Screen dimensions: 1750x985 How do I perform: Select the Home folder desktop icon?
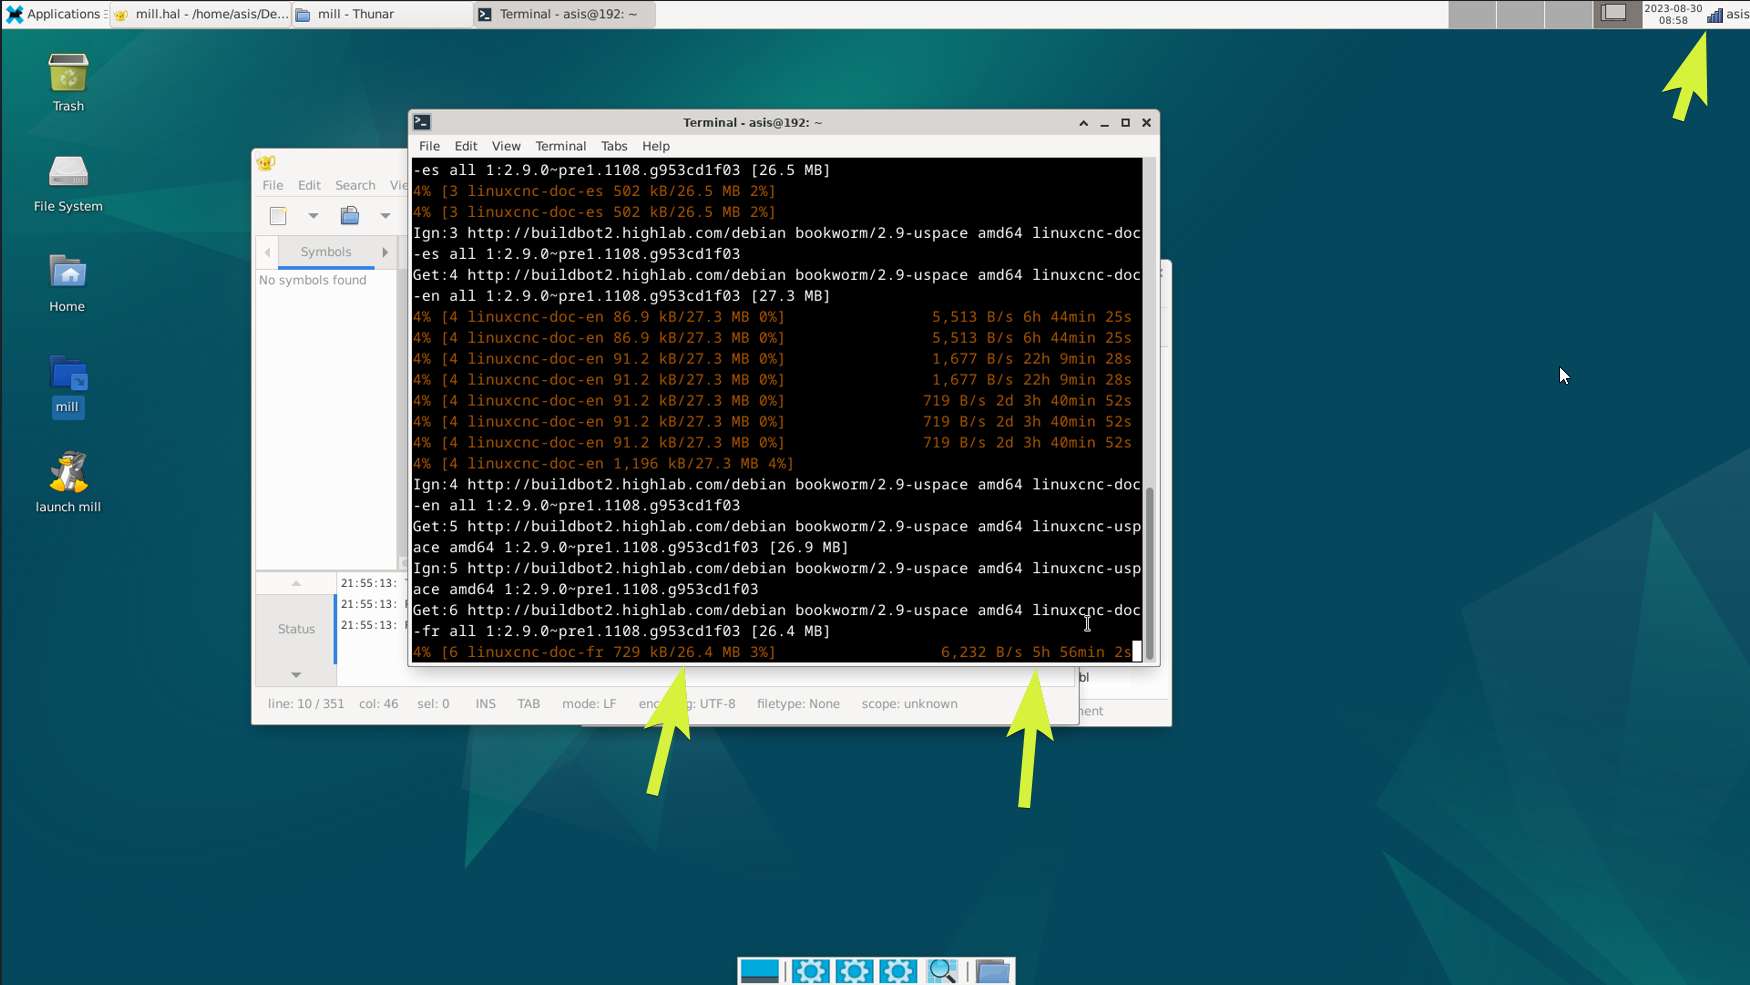click(68, 284)
